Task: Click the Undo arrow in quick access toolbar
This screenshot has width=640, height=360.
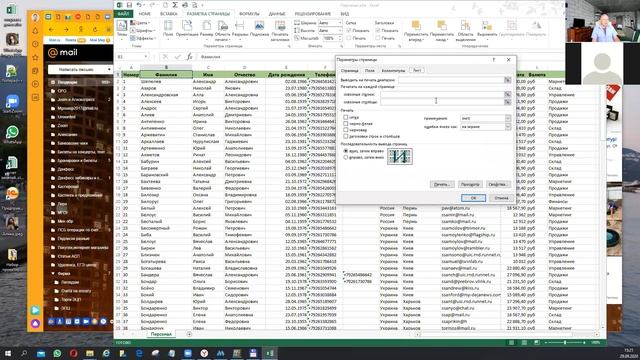Action: click(x=139, y=5)
